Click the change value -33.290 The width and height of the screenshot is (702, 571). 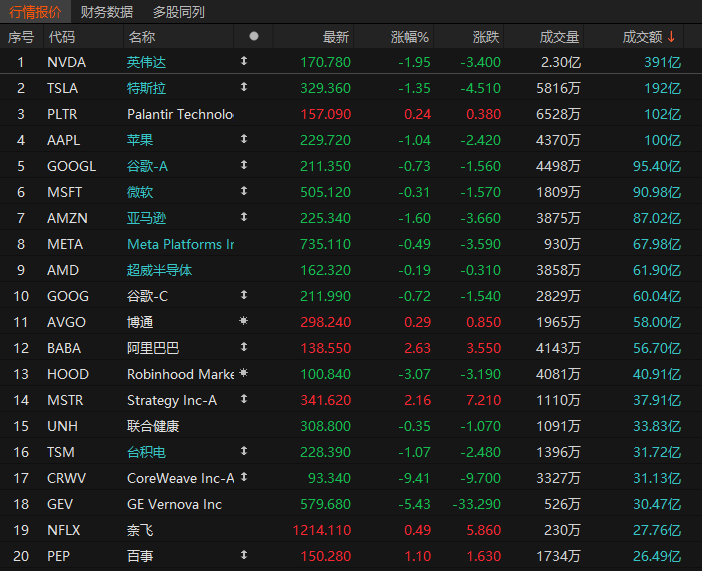[x=476, y=504]
